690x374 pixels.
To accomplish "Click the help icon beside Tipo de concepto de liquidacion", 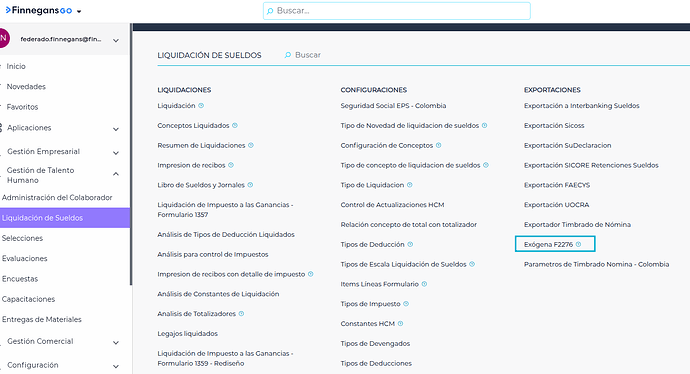I will [486, 165].
